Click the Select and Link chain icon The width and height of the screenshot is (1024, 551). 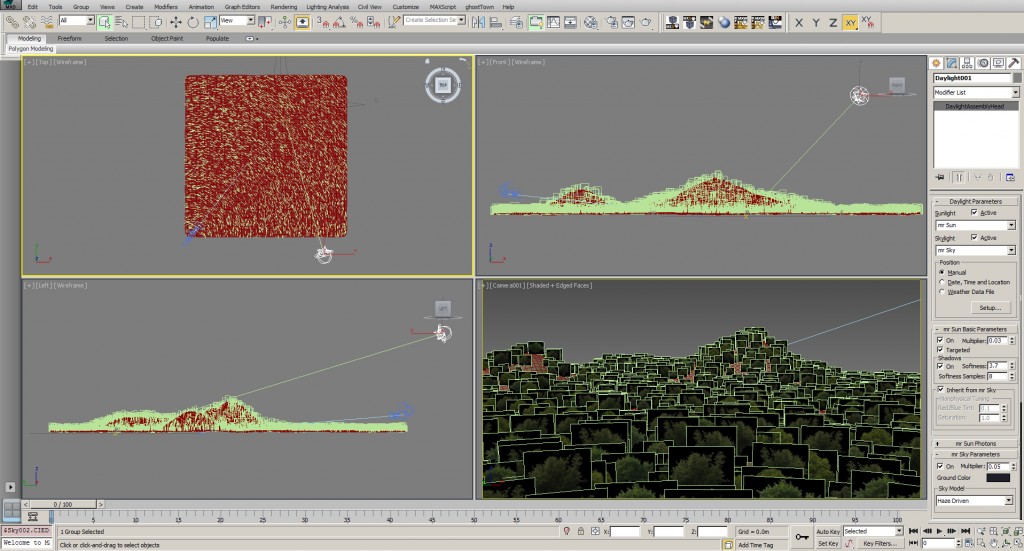[x=11, y=22]
